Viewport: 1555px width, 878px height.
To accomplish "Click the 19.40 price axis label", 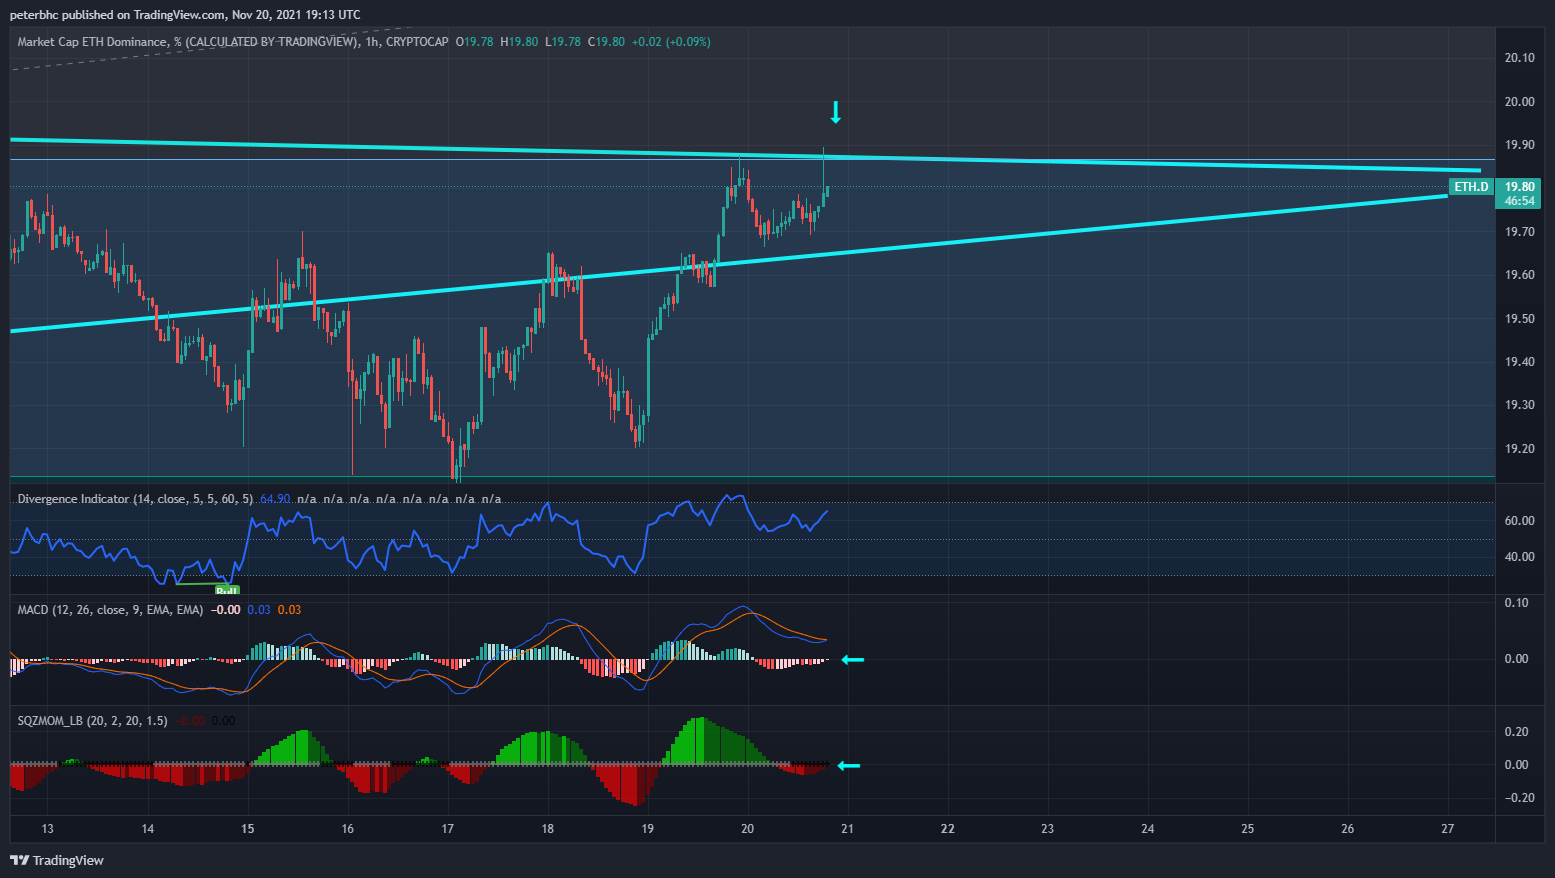I will pyautogui.click(x=1519, y=362).
